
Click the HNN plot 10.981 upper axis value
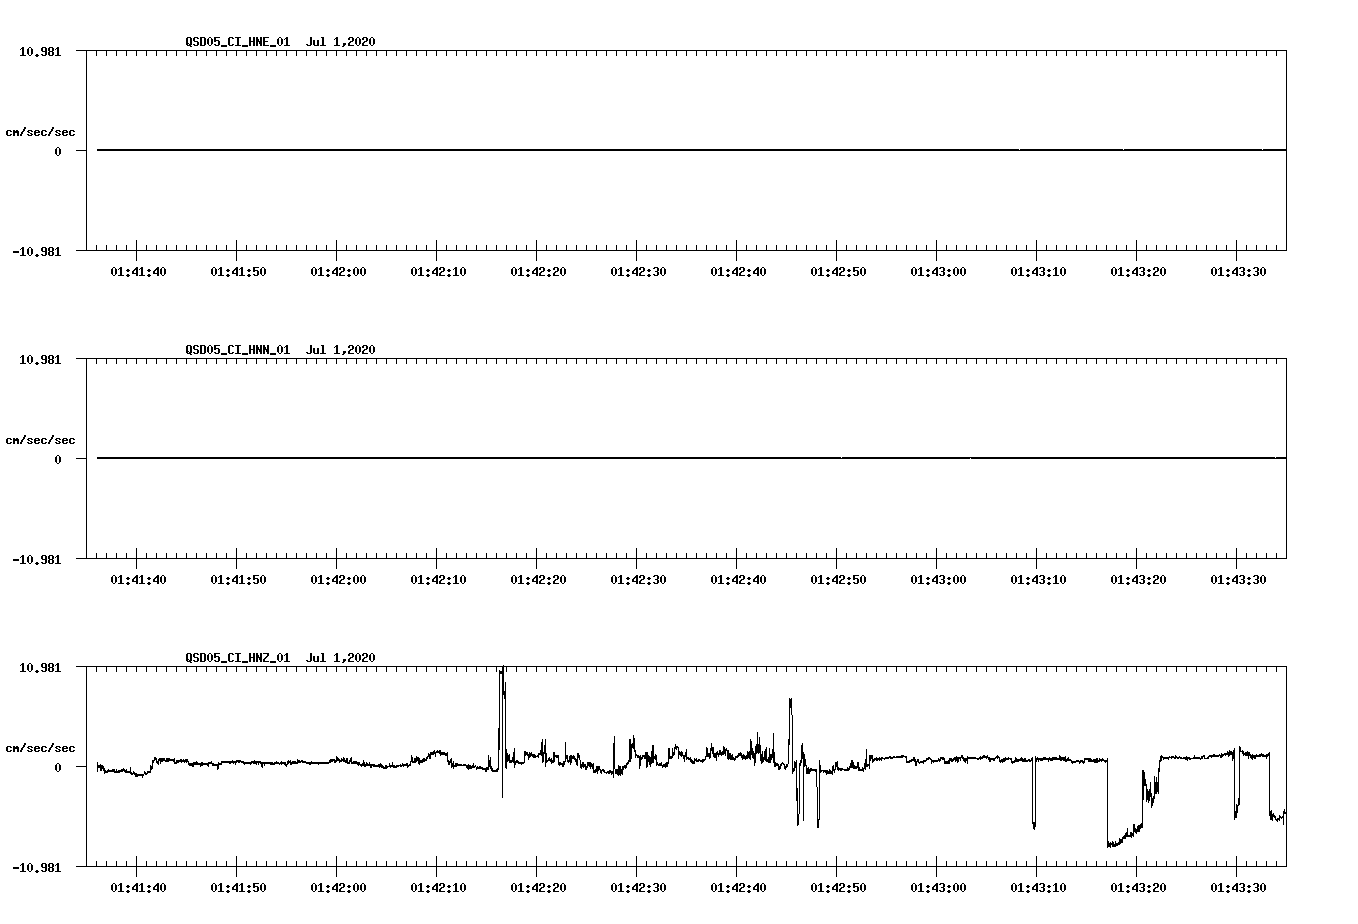click(x=39, y=359)
